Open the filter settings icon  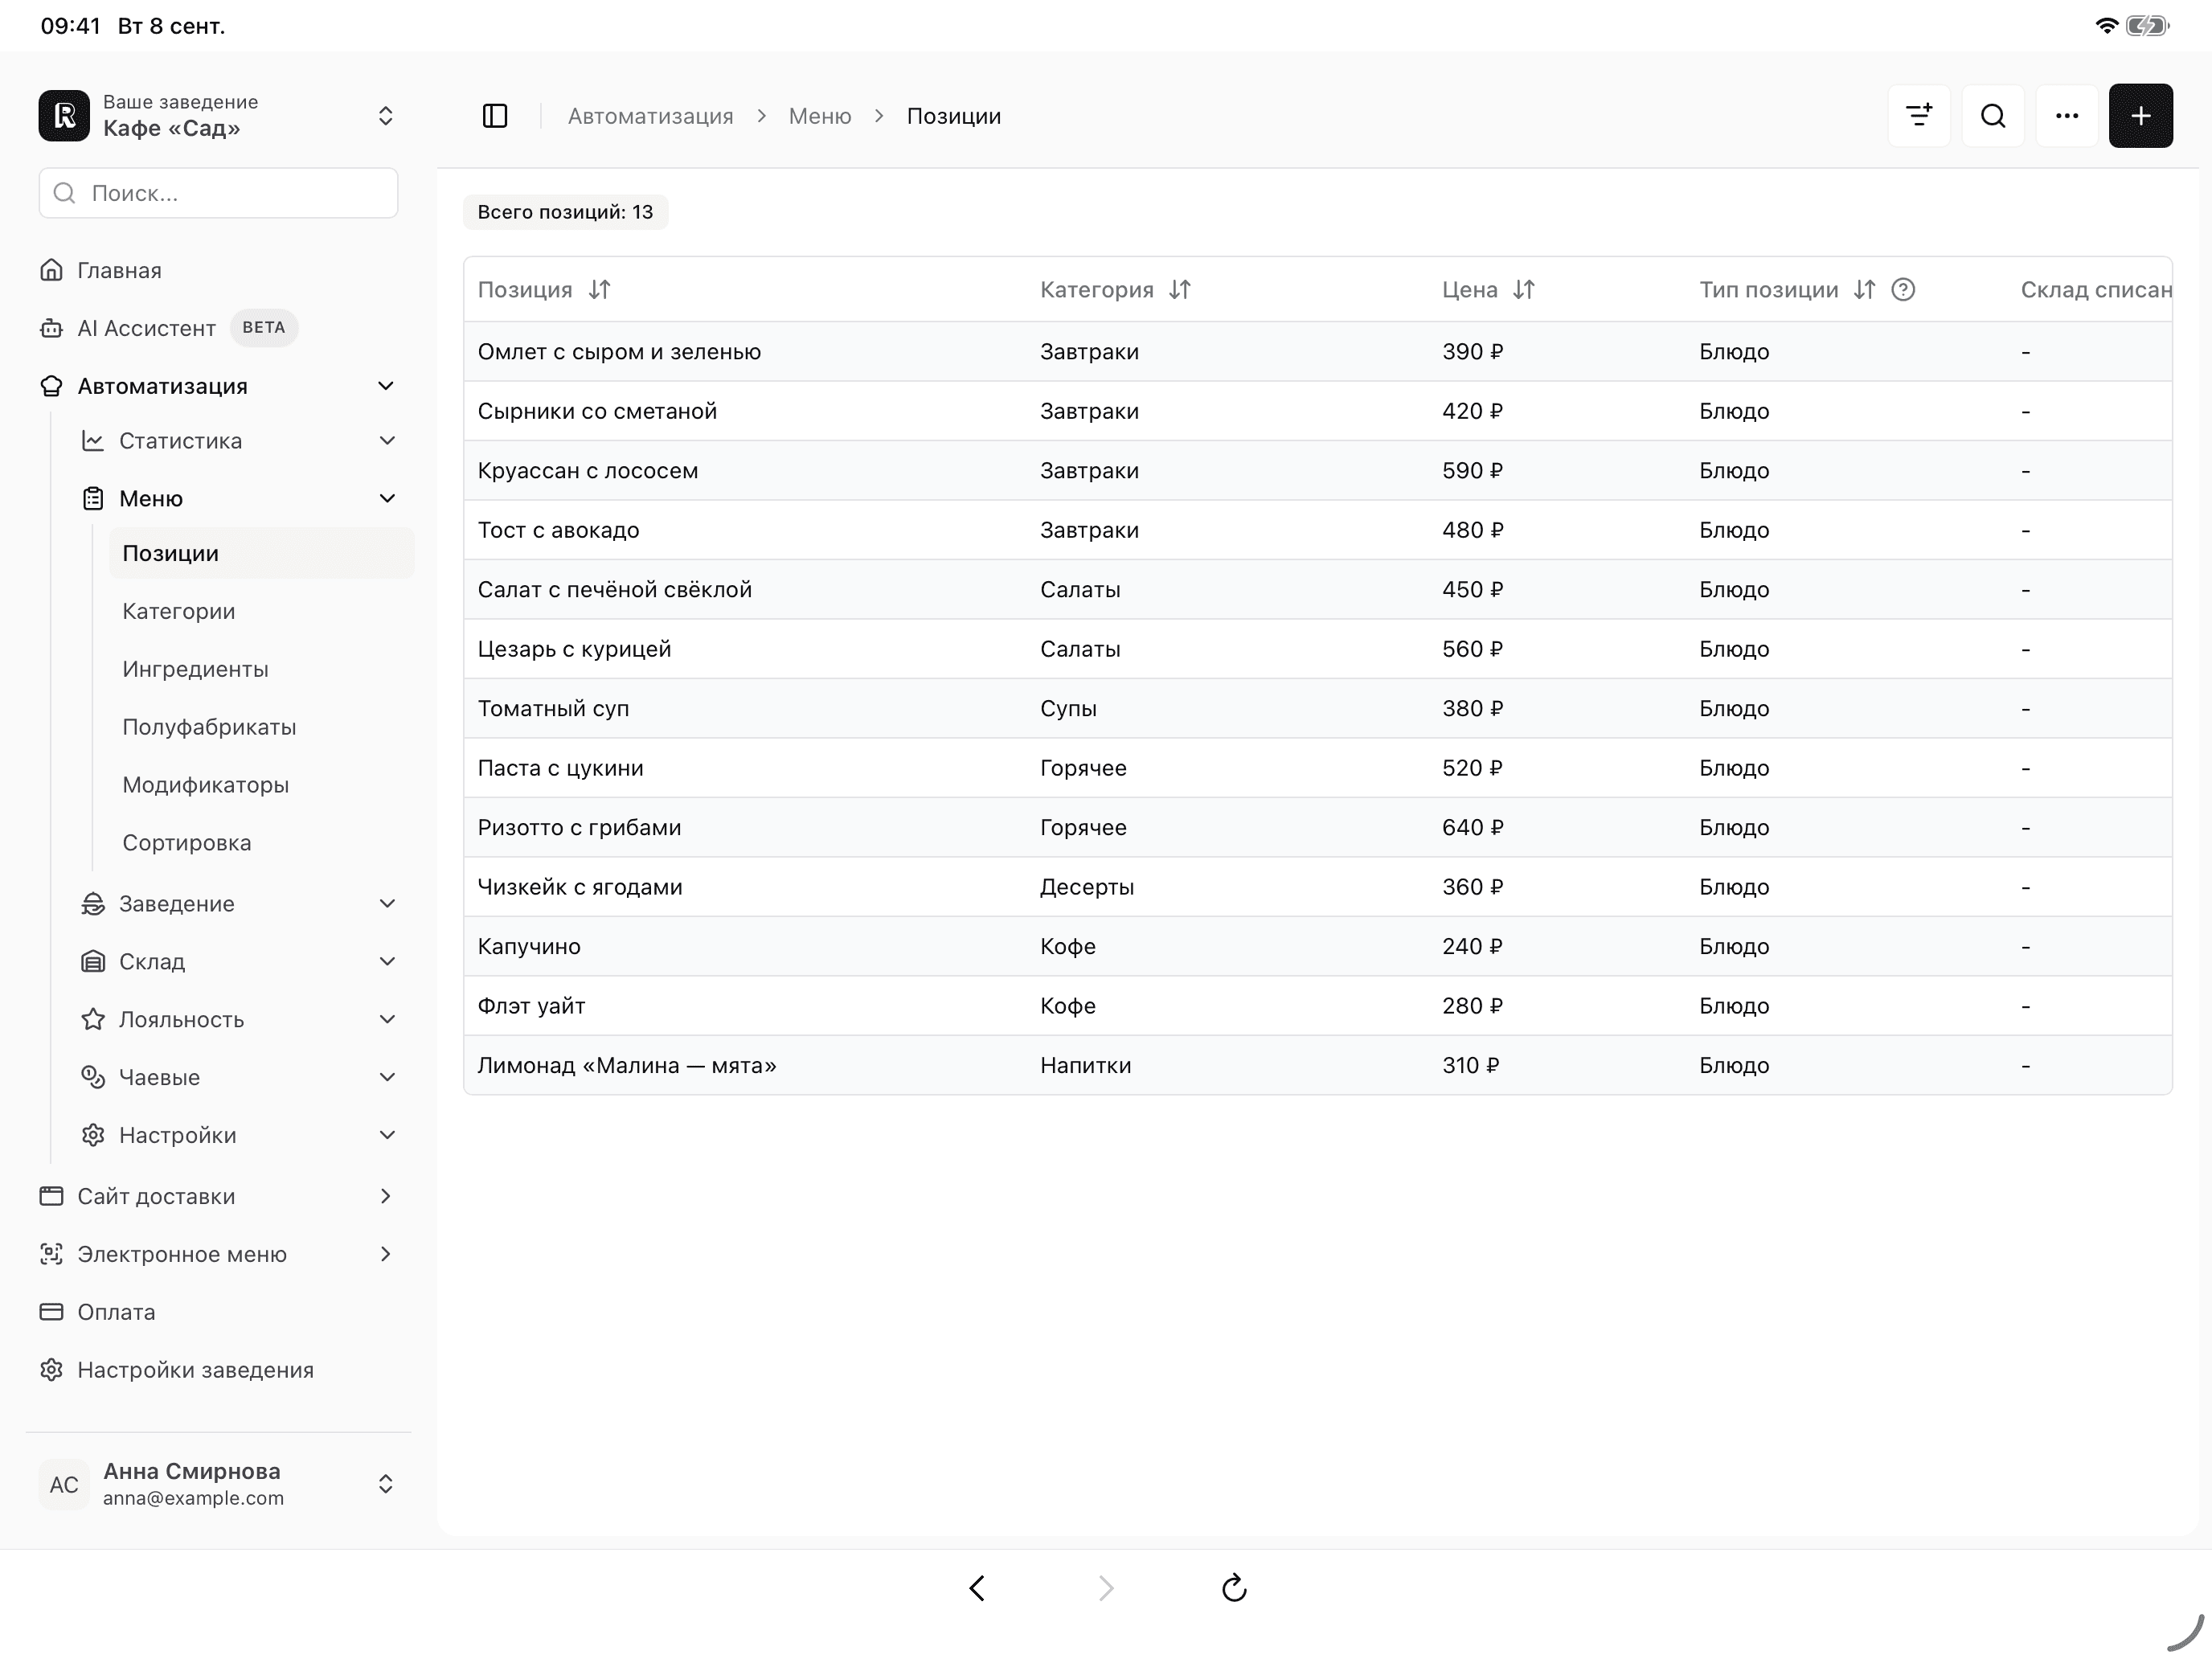(1919, 116)
